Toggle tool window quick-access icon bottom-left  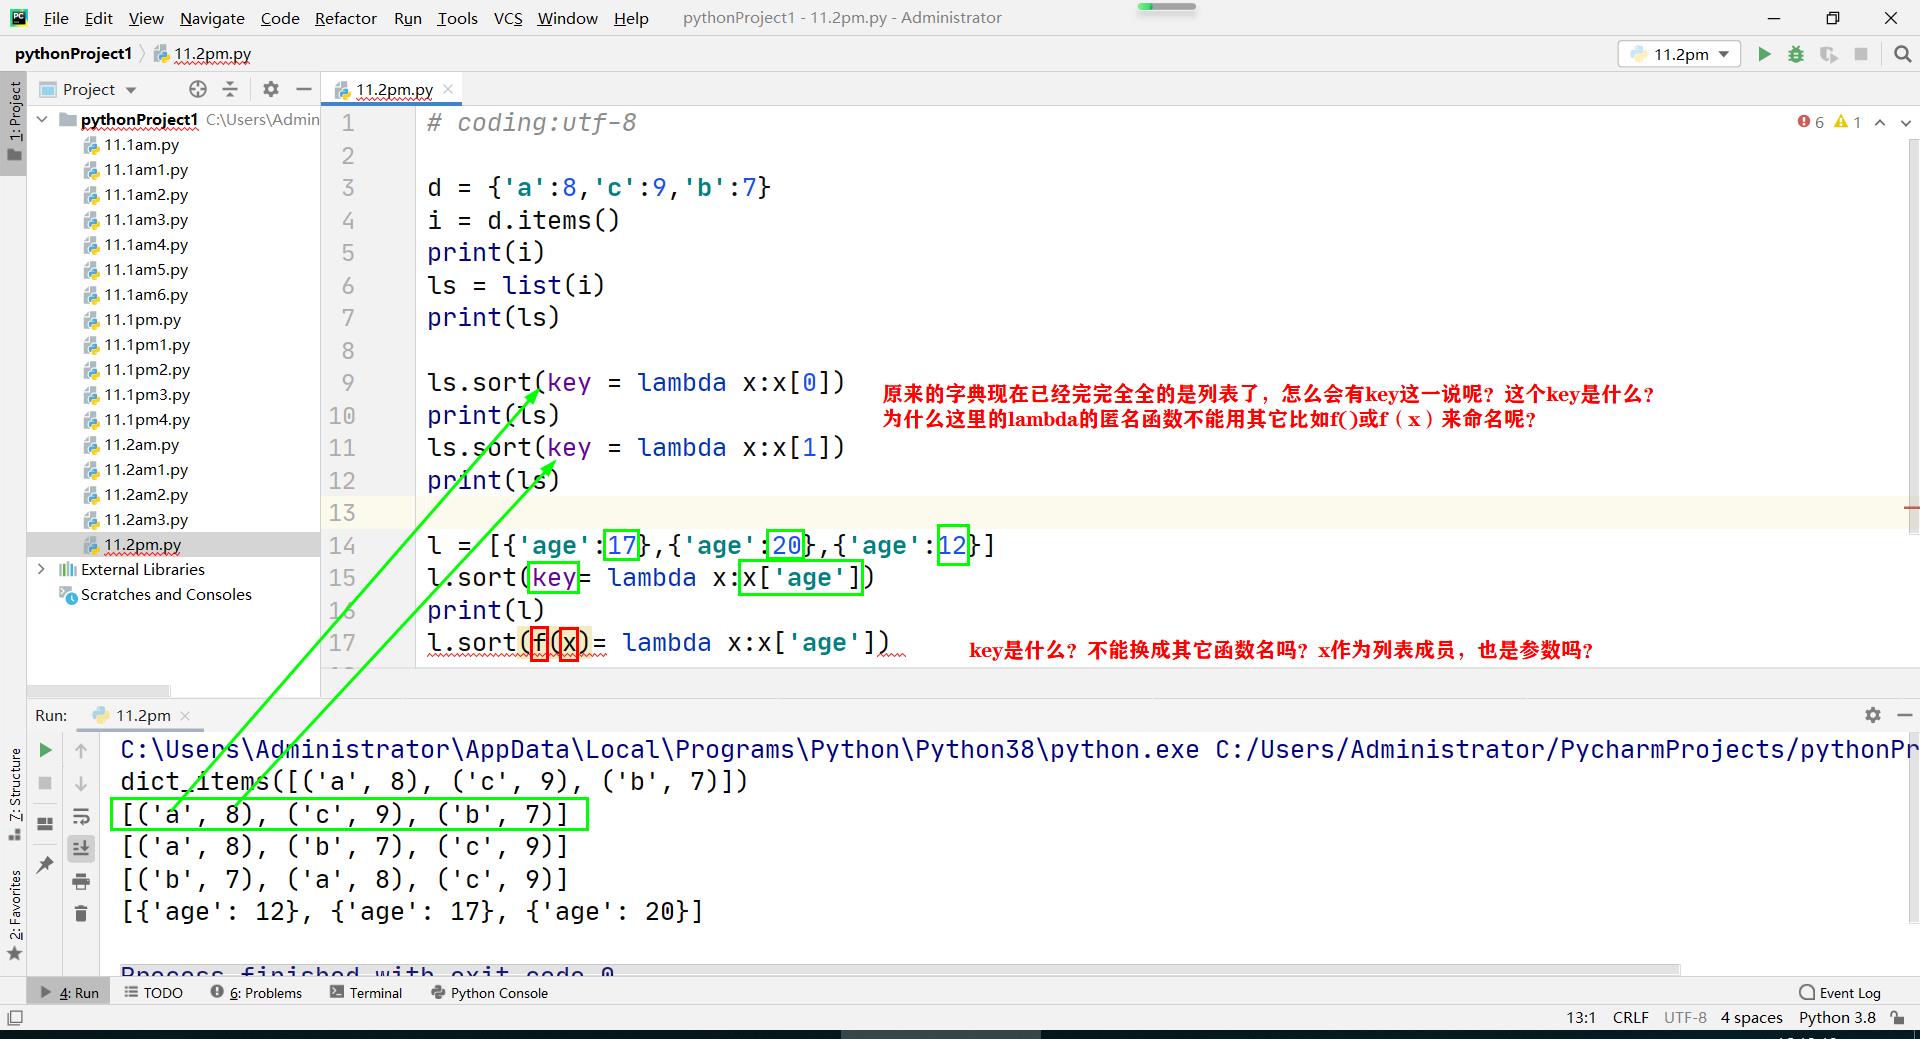(15, 1018)
